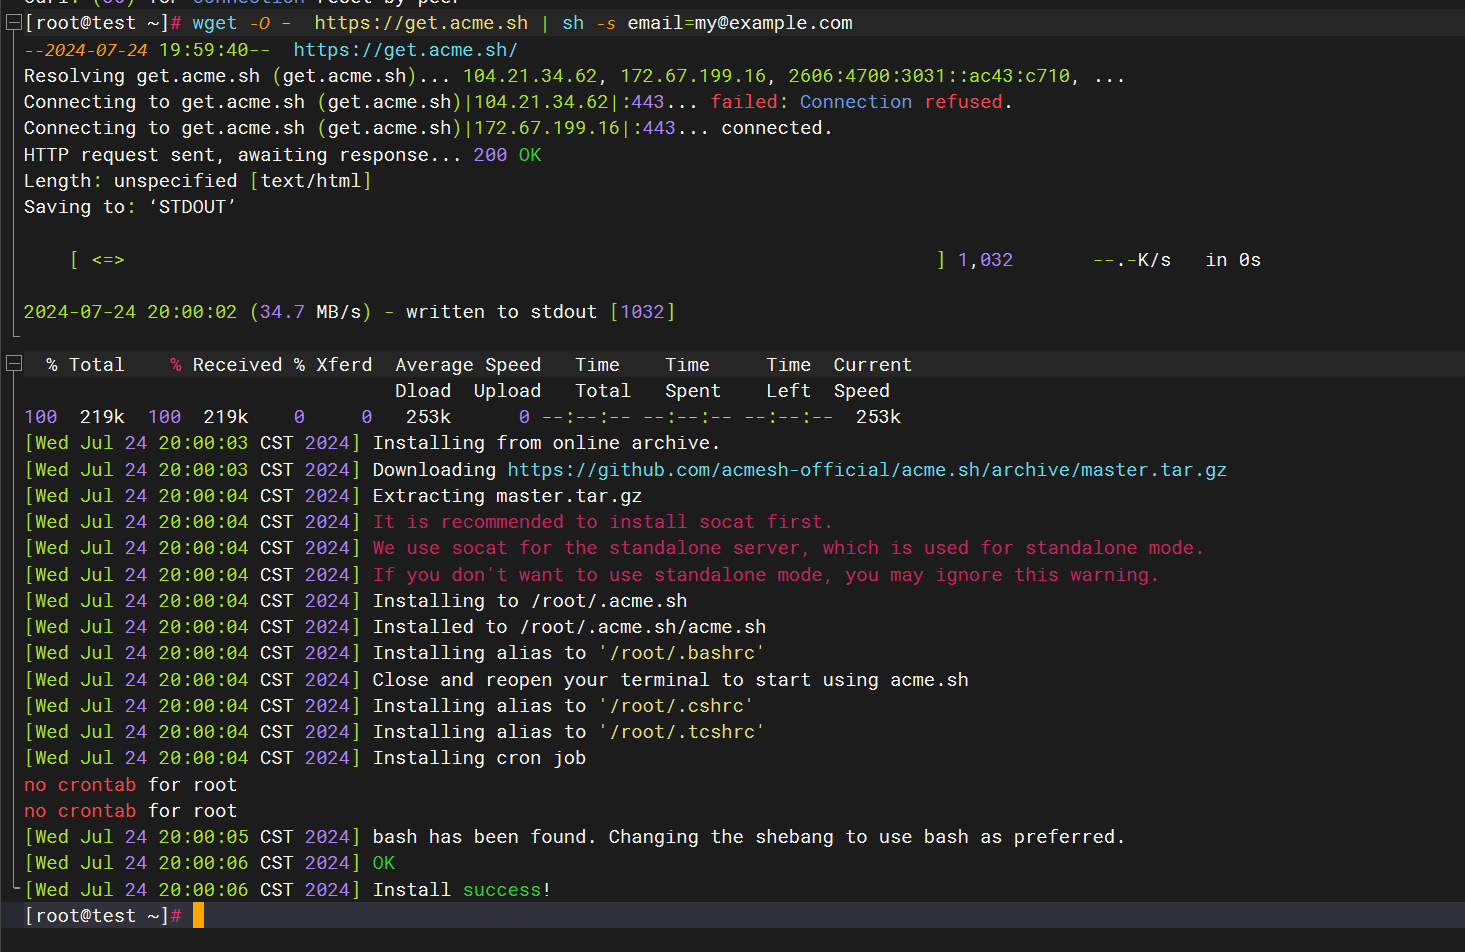
Task: Place cursor at the orange prompt cursor block
Action: tap(199, 915)
